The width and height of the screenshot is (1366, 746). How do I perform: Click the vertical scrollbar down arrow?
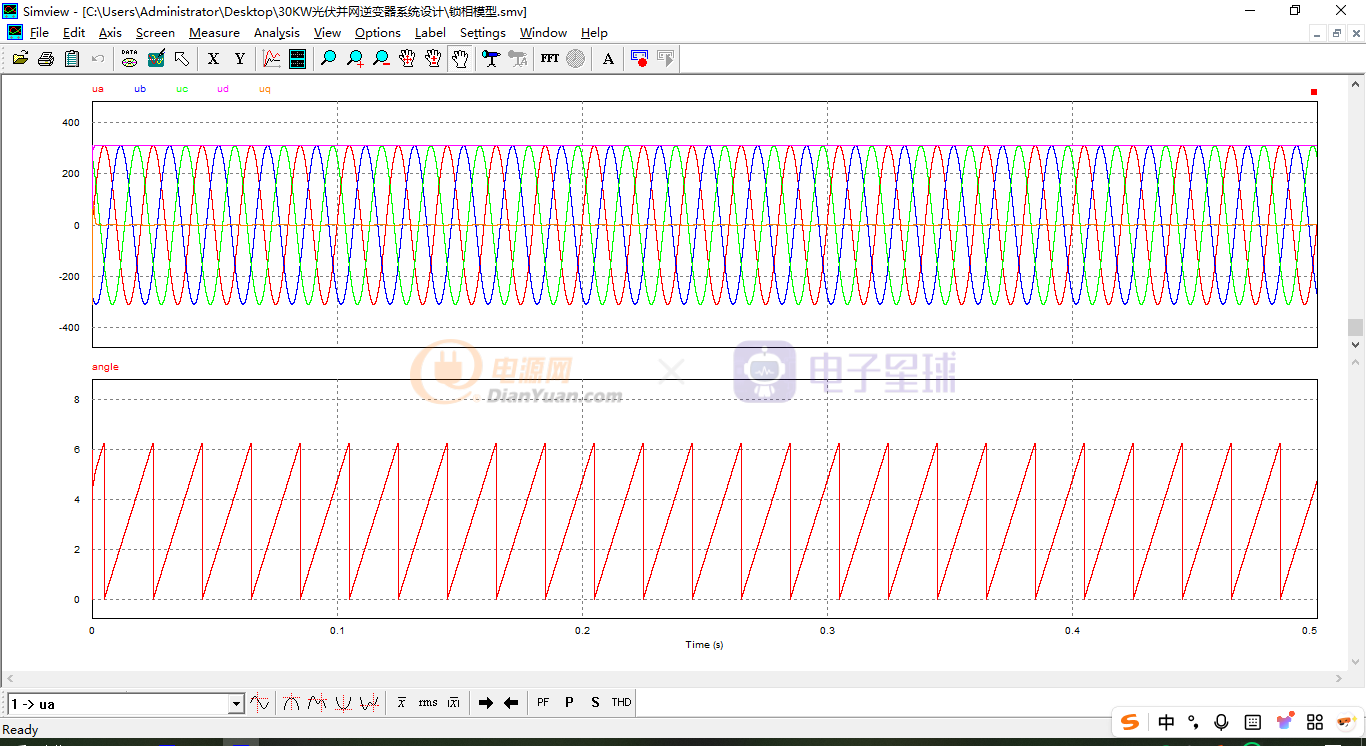pos(1356,345)
